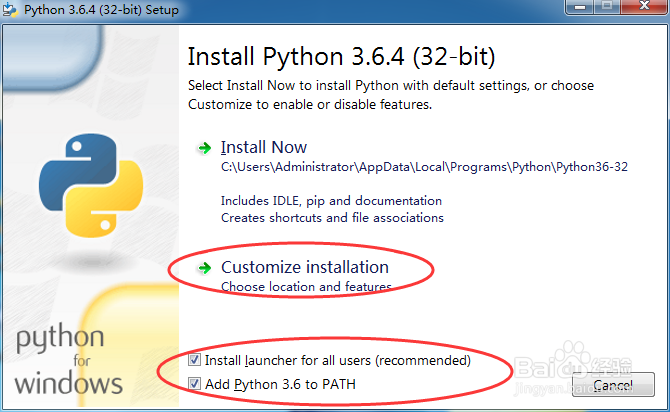
Task: Click the "Includes IDLE, pip and documentation" text
Action: pos(331,201)
